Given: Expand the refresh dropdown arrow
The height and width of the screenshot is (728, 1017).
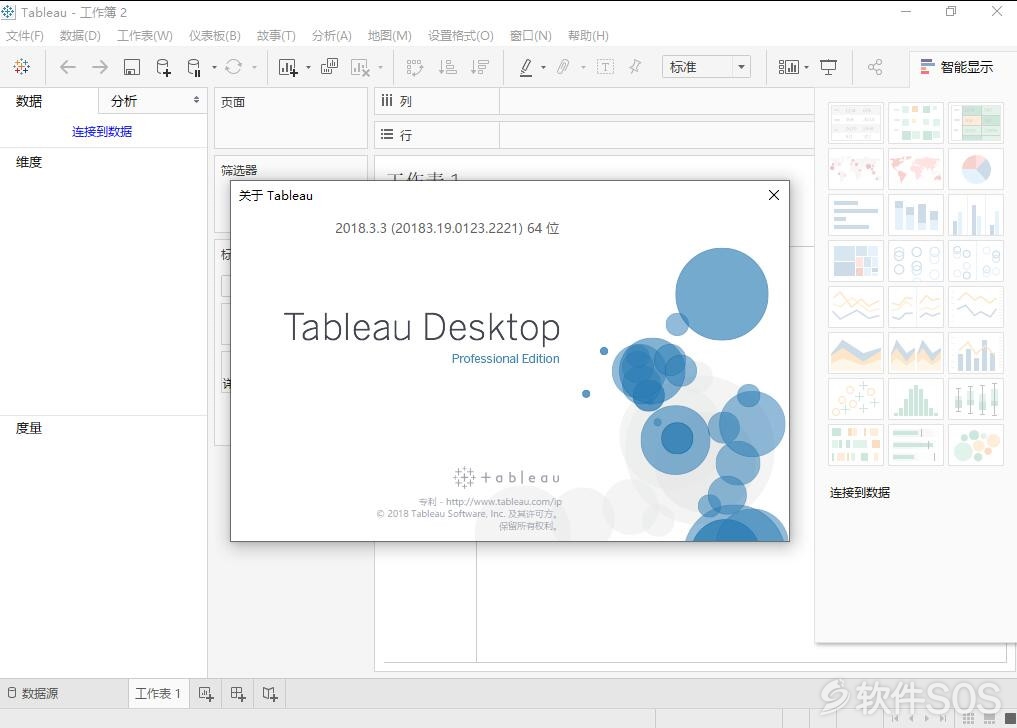Looking at the screenshot, I should pyautogui.click(x=254, y=67).
